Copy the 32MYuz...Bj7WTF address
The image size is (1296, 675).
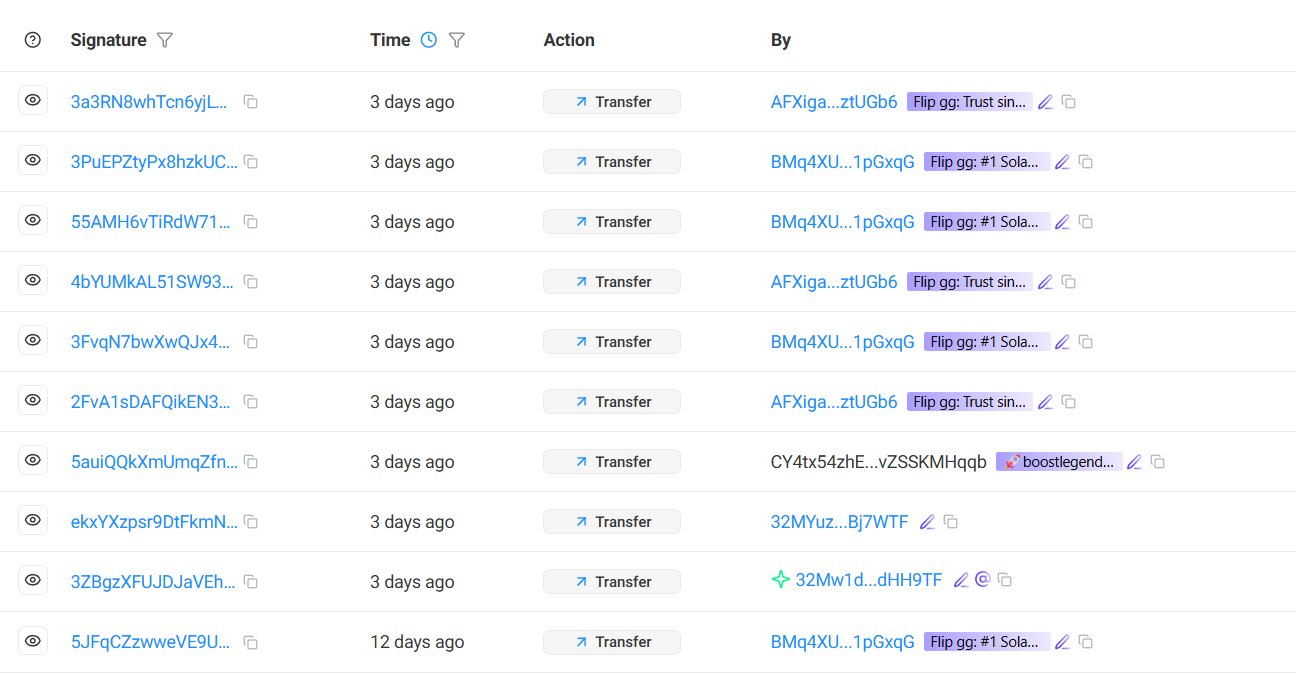(951, 522)
